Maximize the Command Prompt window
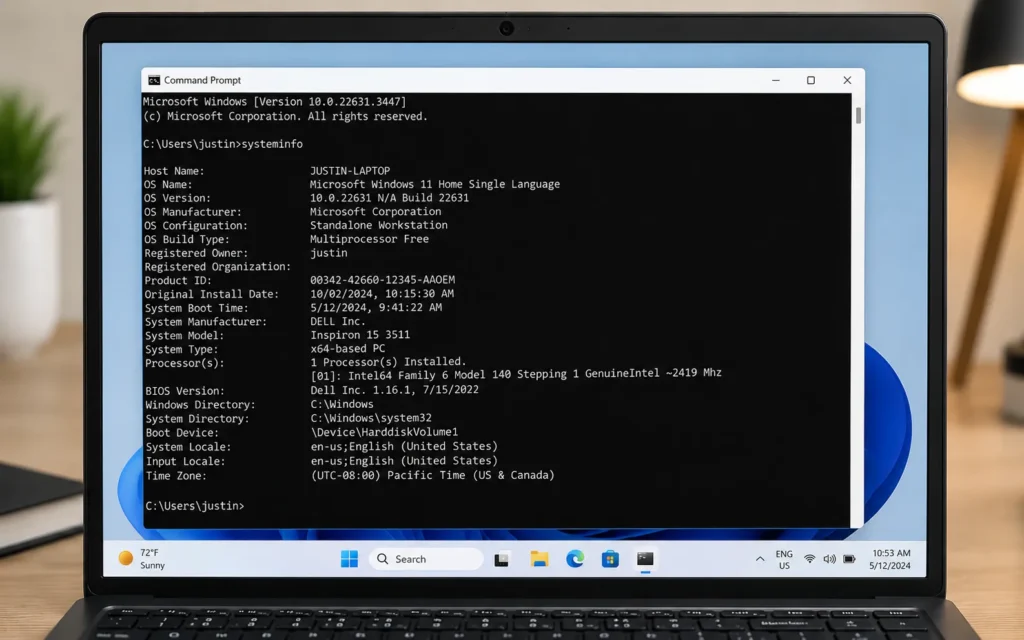 (x=811, y=80)
